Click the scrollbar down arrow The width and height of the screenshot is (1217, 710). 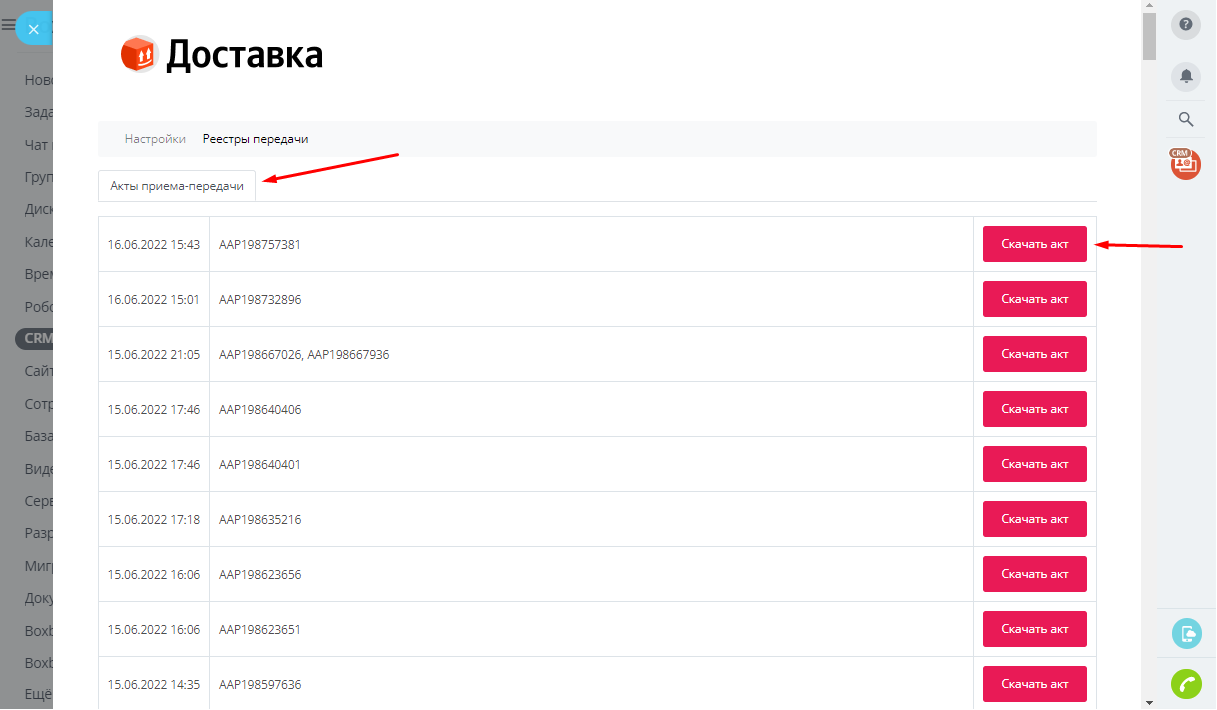click(x=1149, y=702)
